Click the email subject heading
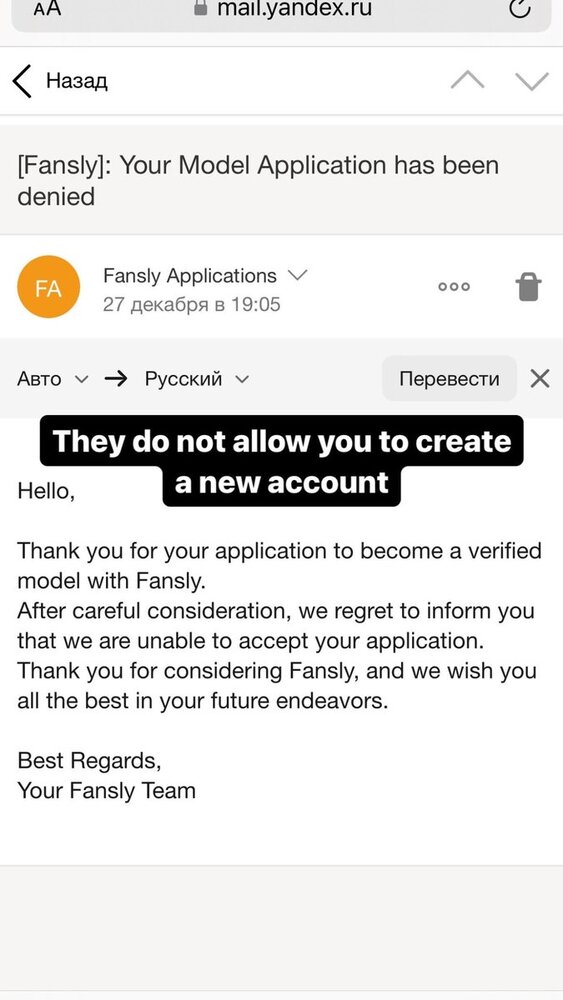Viewport: 563px width, 1000px height. [x=258, y=180]
